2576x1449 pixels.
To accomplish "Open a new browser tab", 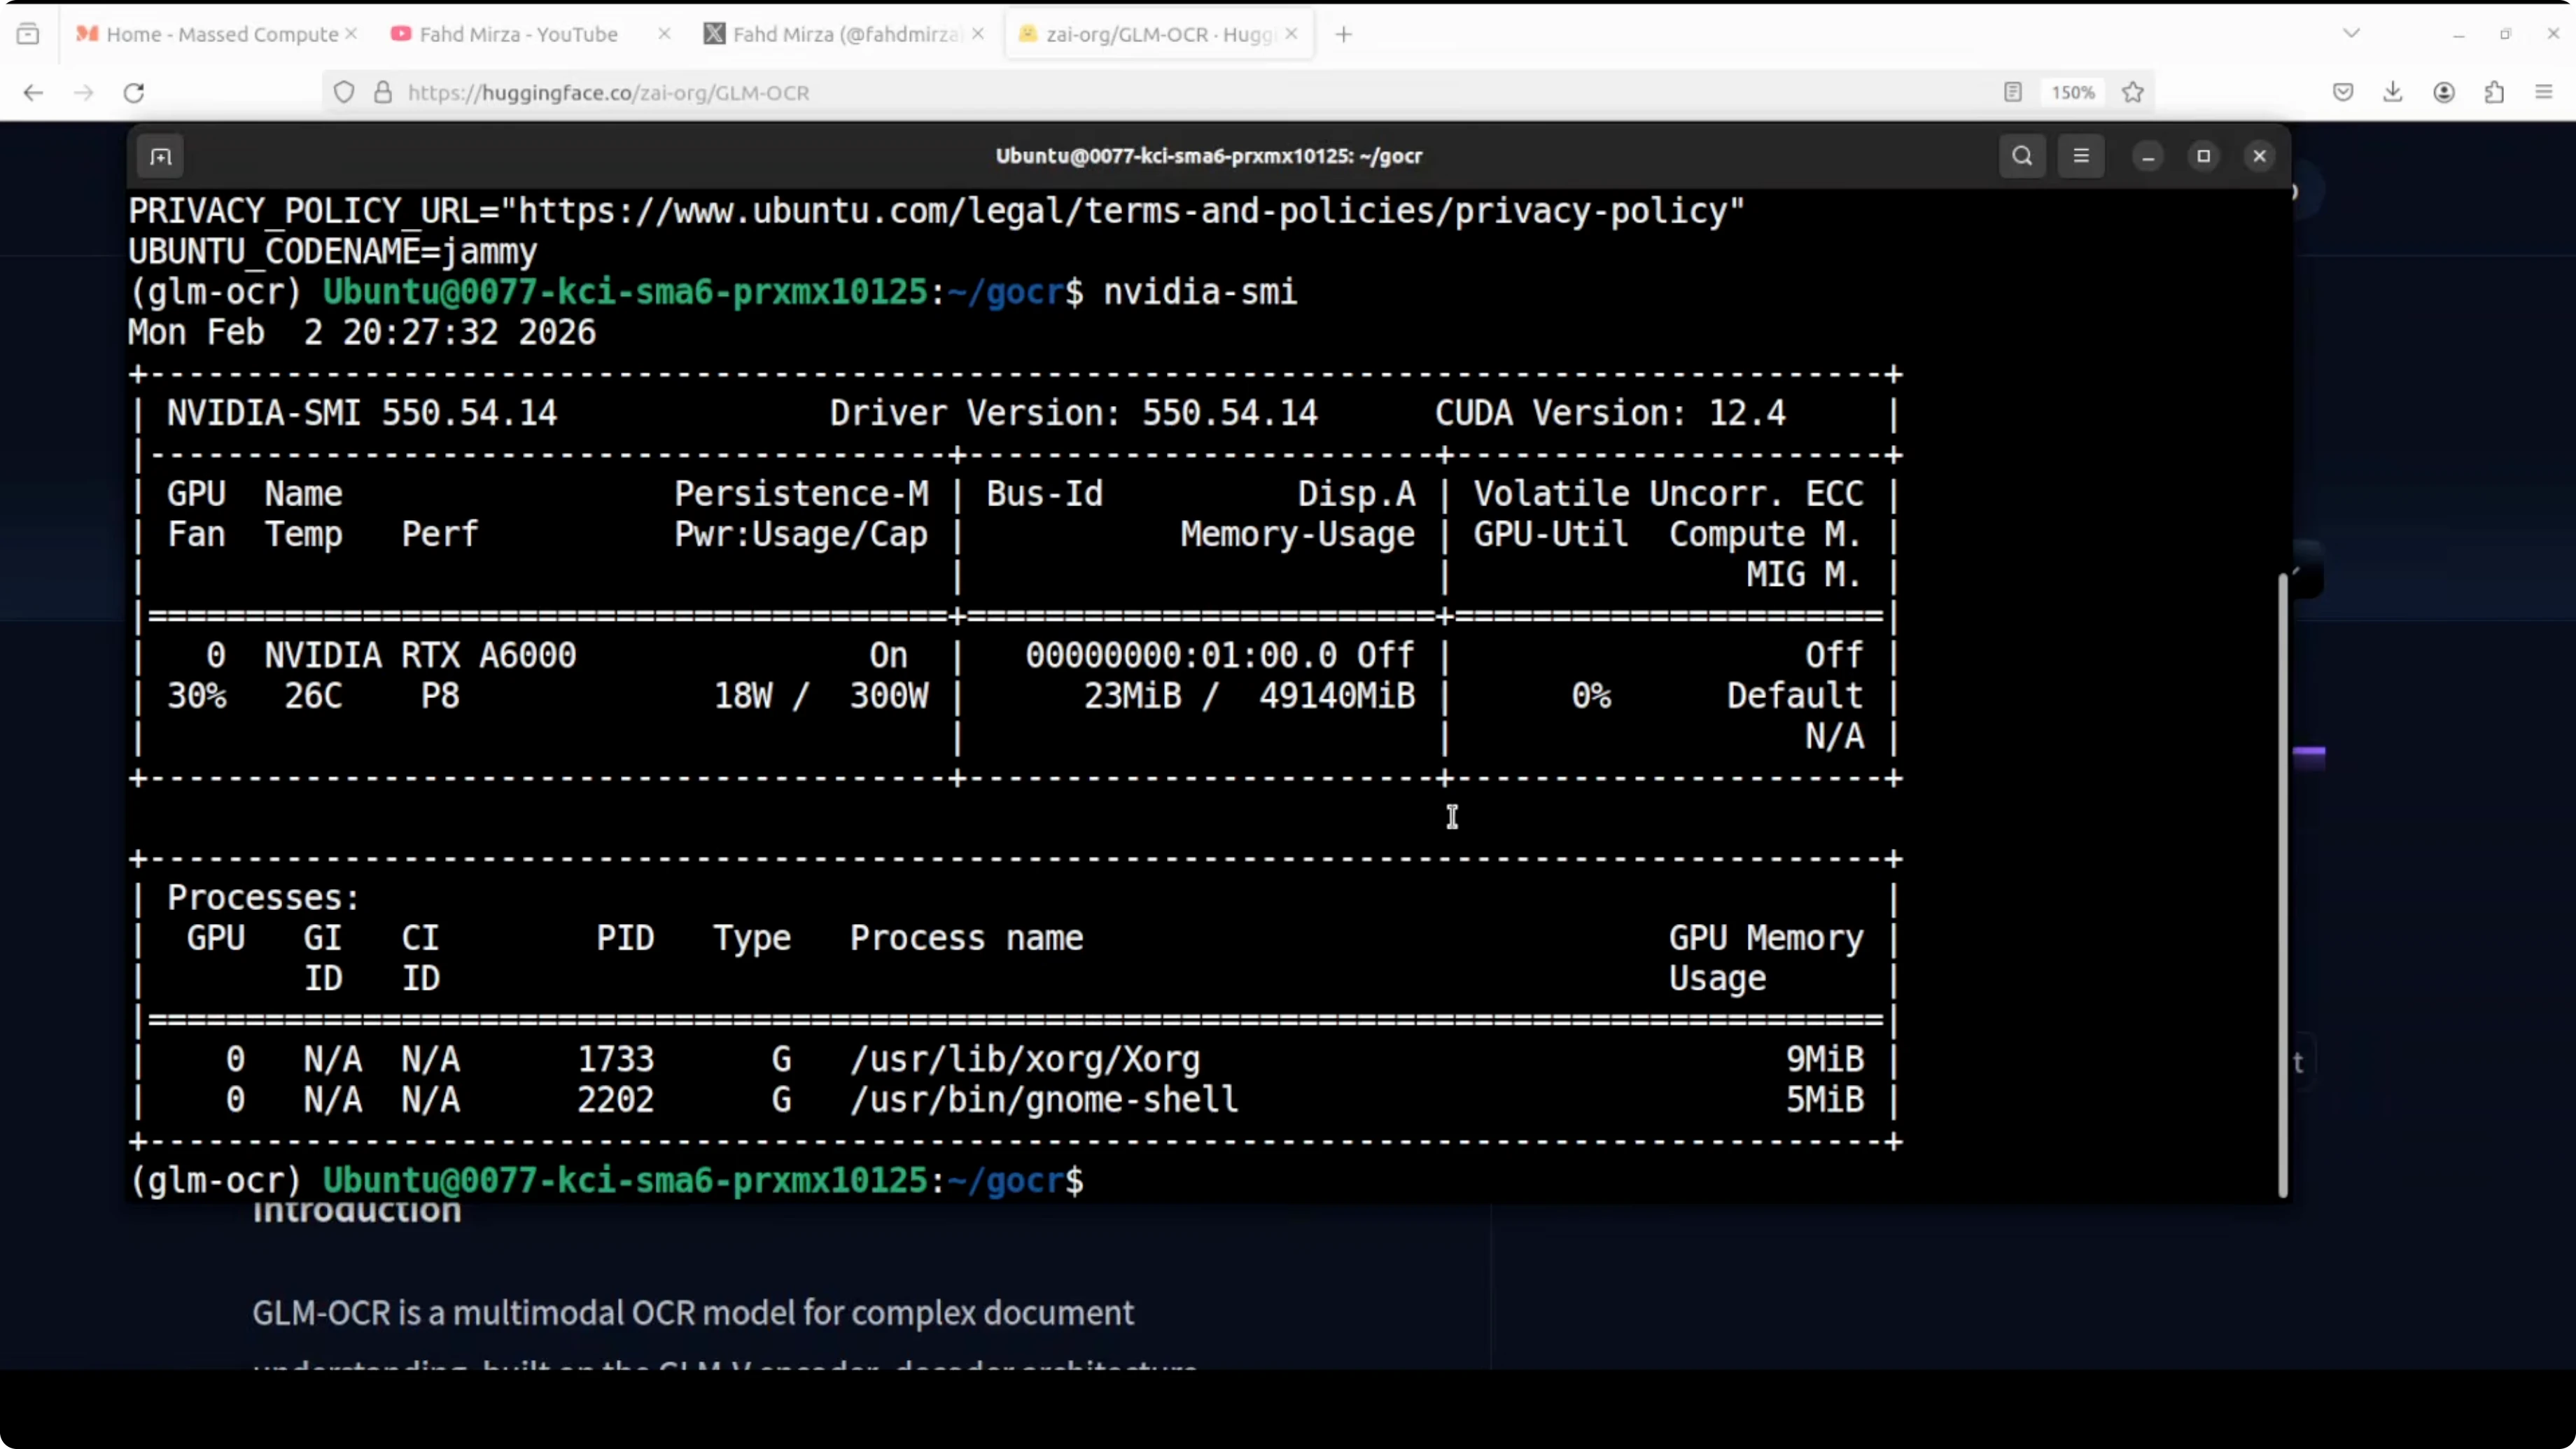I will point(1344,35).
